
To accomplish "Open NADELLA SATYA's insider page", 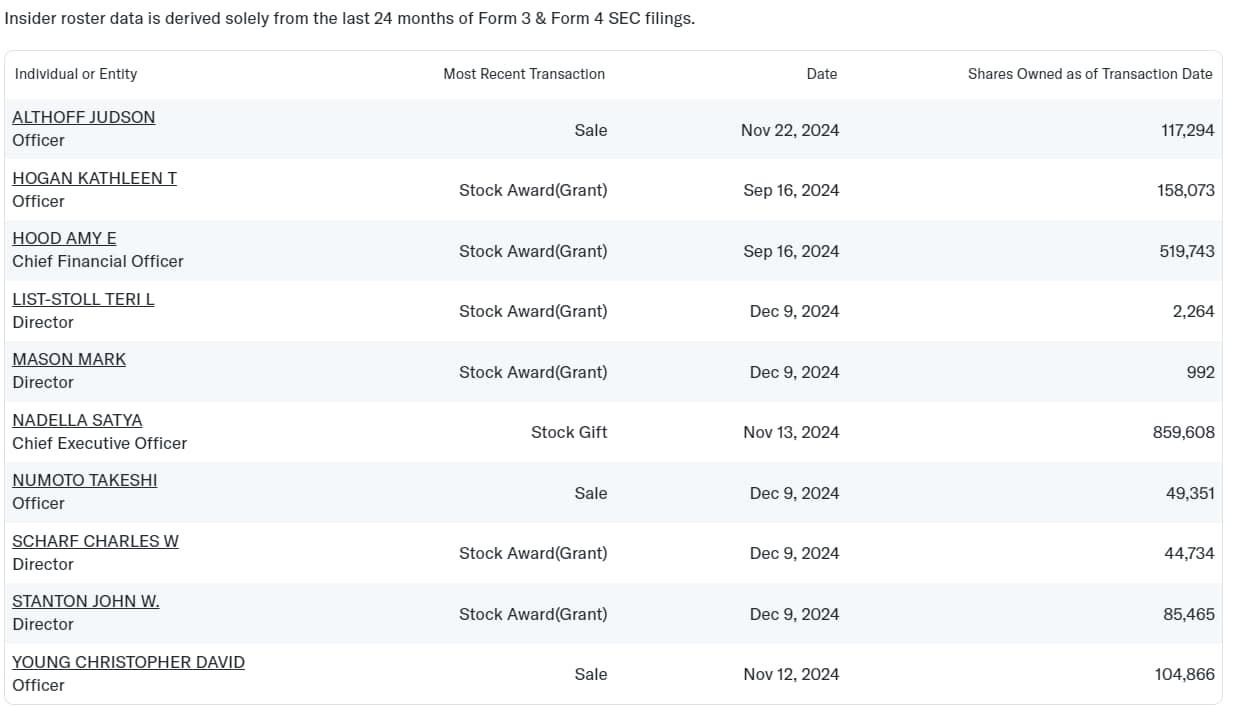I will 77,419.
